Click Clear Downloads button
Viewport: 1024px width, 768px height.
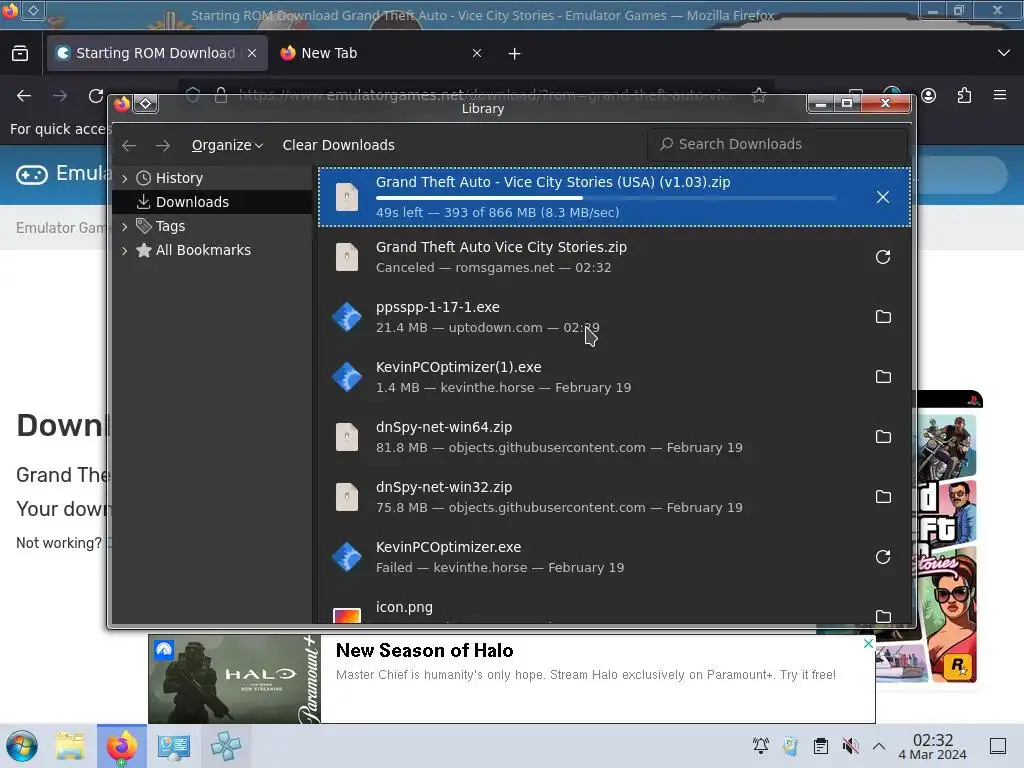[x=338, y=145]
